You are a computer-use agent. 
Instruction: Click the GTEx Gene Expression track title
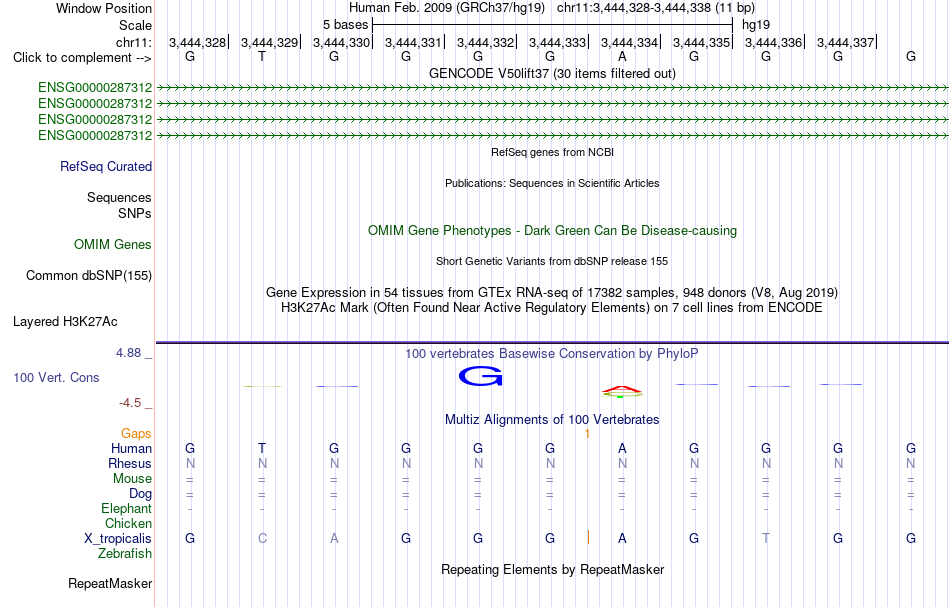552,293
